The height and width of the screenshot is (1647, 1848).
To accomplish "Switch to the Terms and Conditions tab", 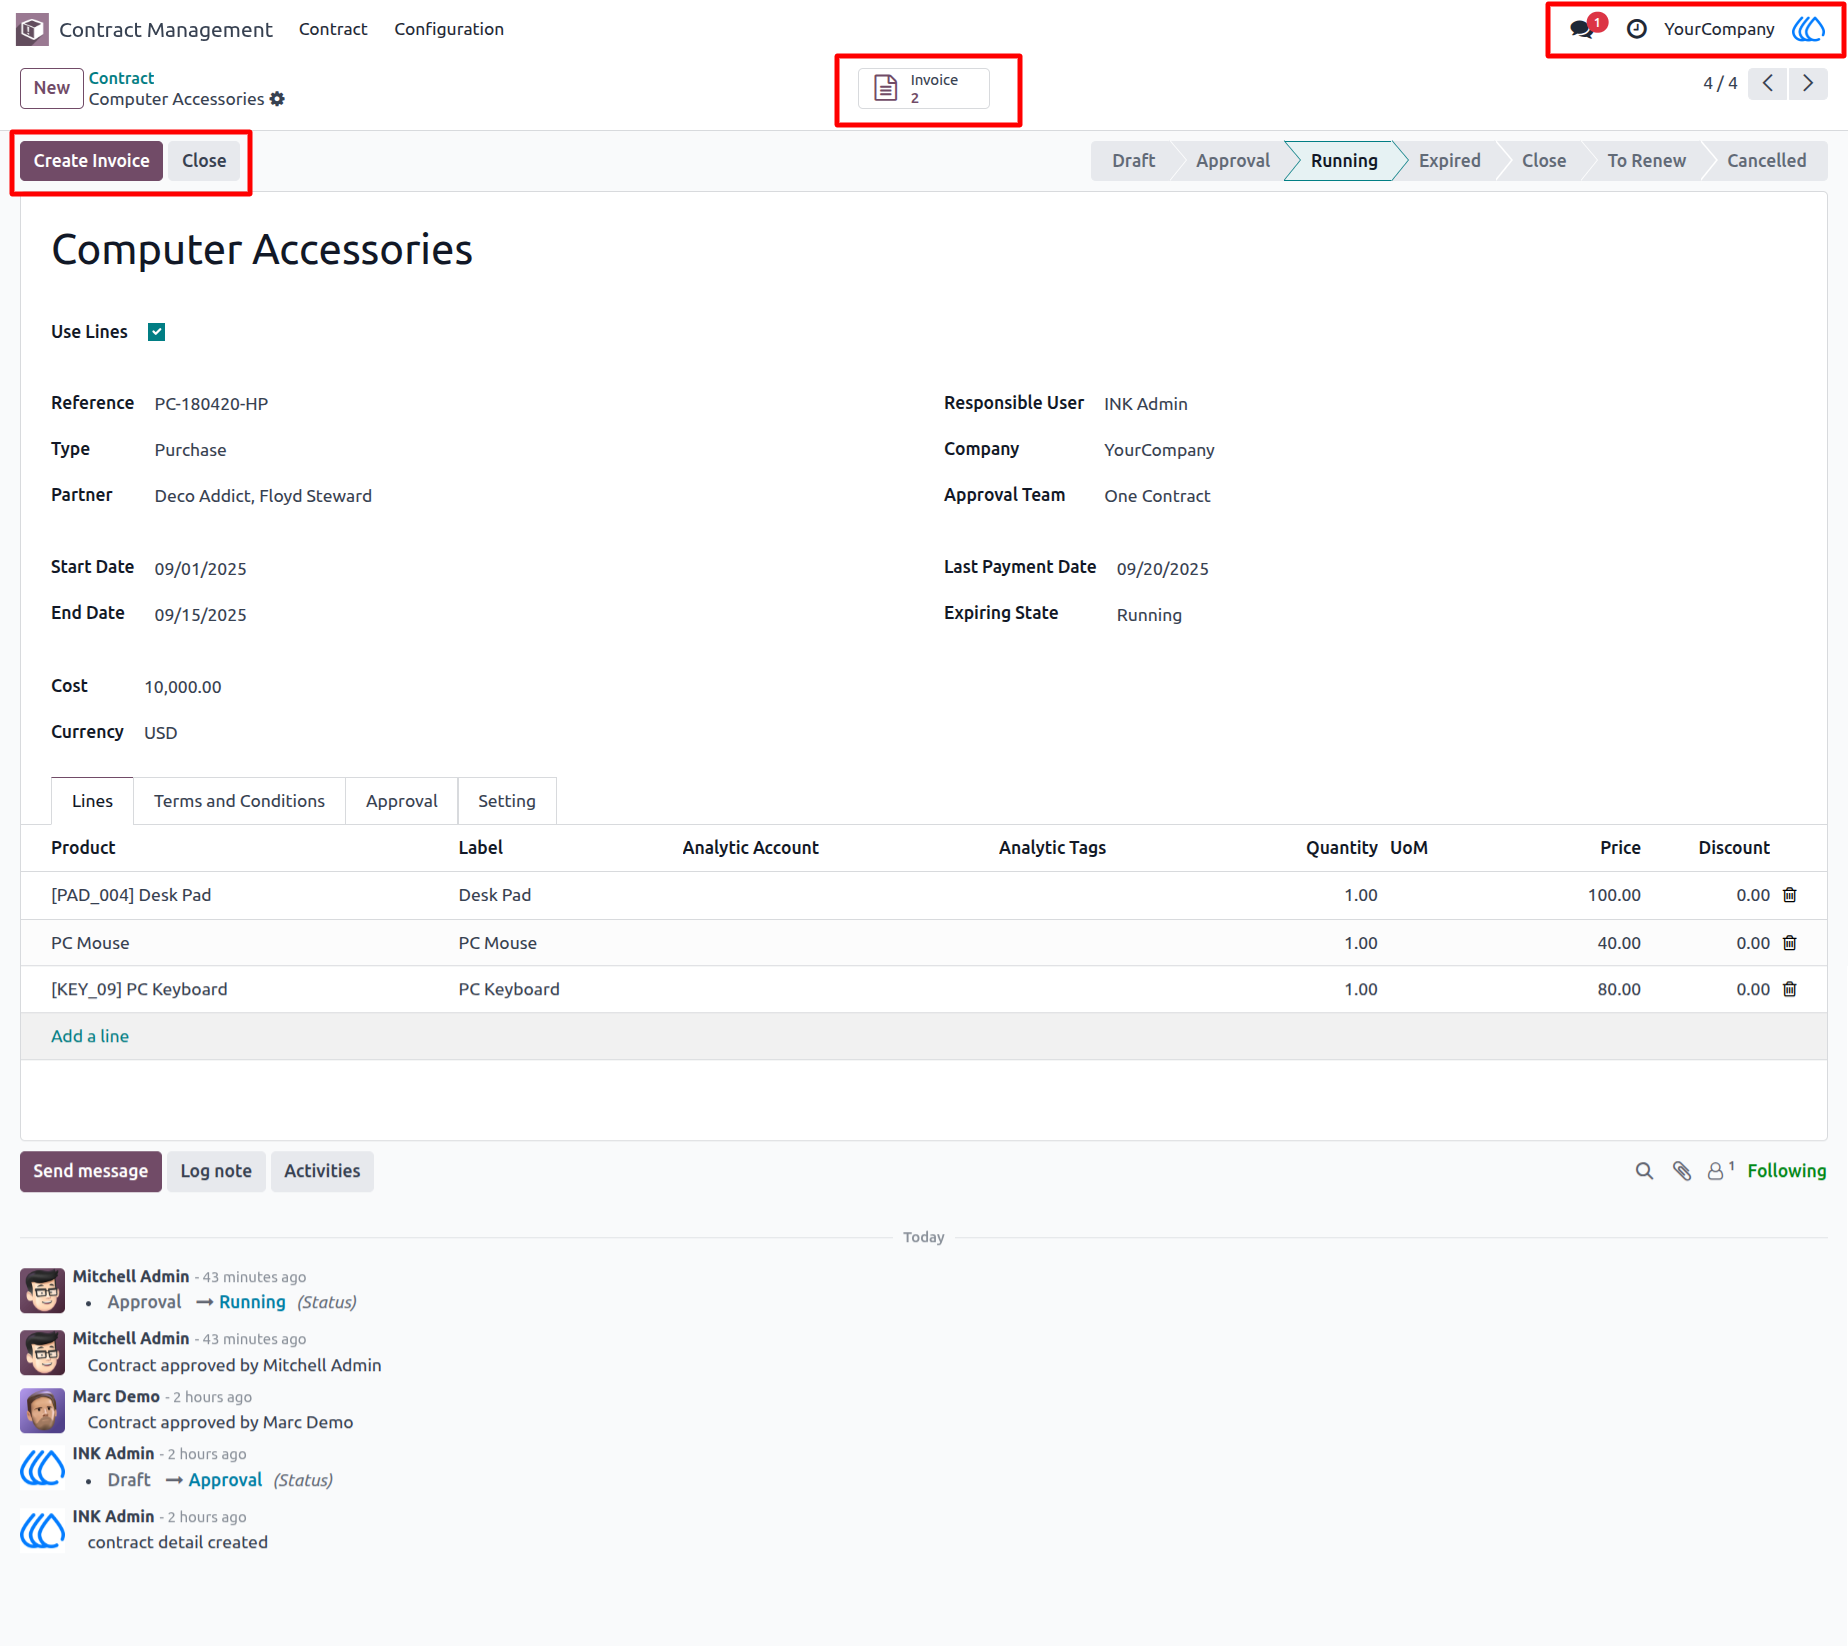I will [x=239, y=801].
